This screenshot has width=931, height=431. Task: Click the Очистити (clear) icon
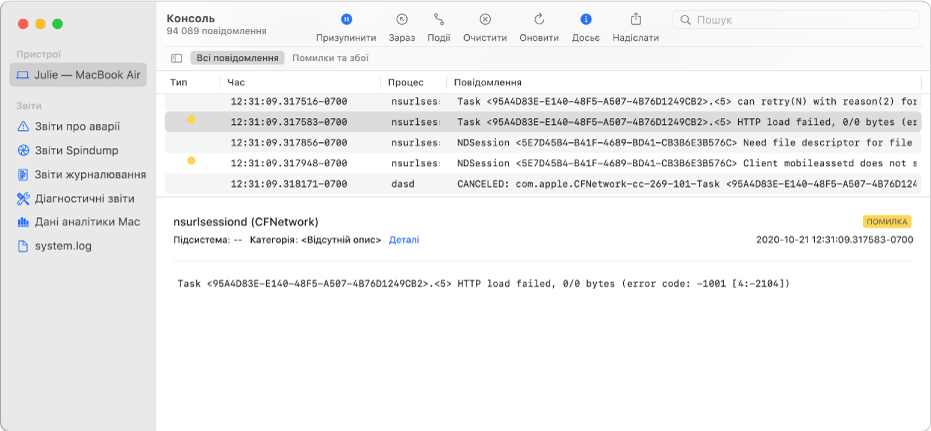tap(485, 20)
